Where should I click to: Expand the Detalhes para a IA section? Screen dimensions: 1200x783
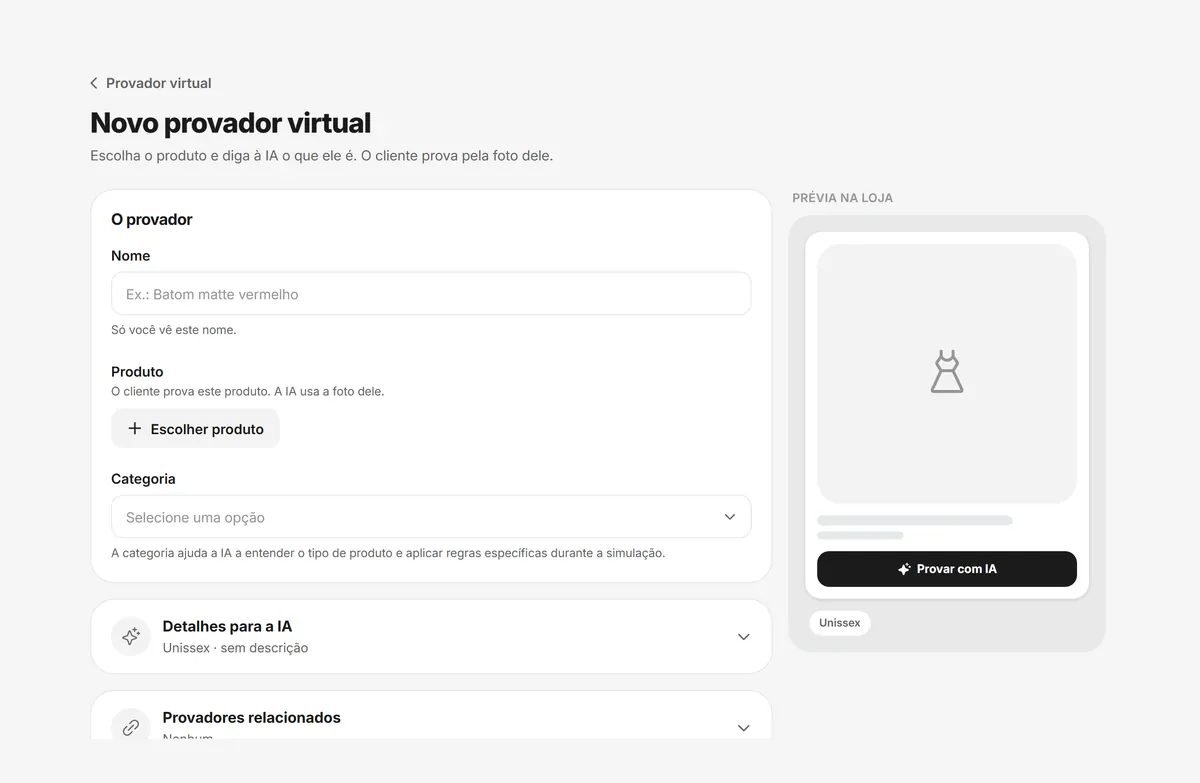click(431, 637)
